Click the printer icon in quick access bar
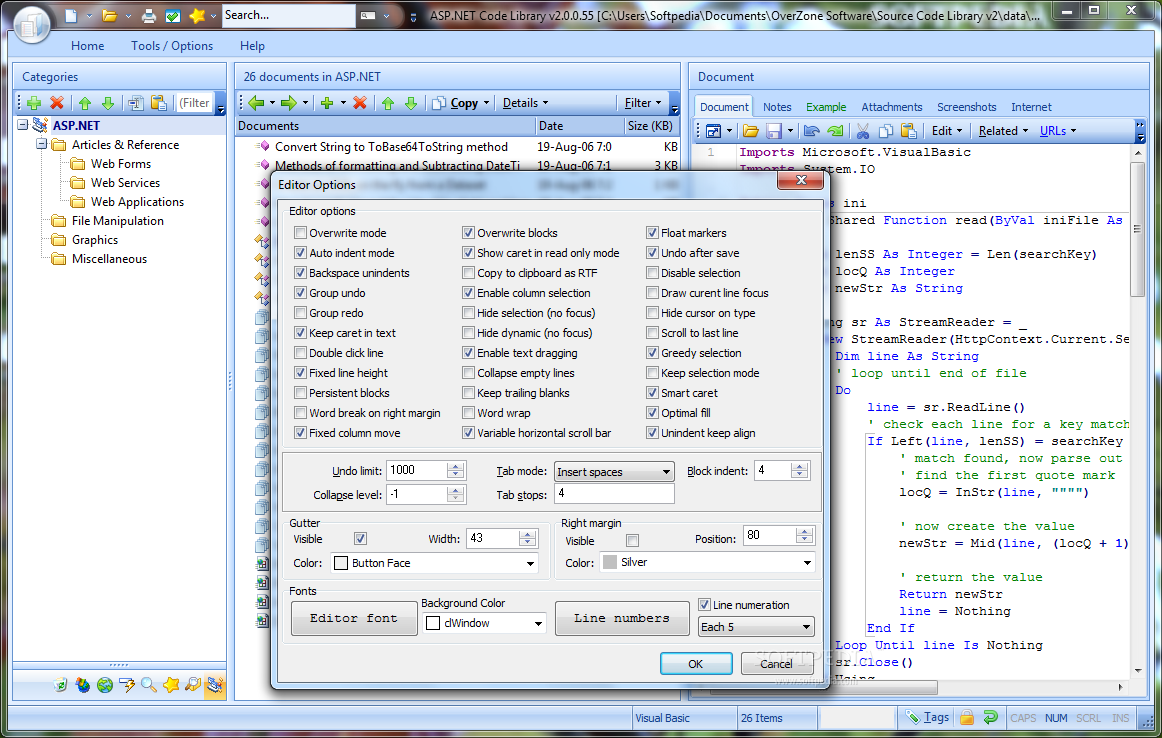Screen dimensions: 1162x738 click(149, 16)
